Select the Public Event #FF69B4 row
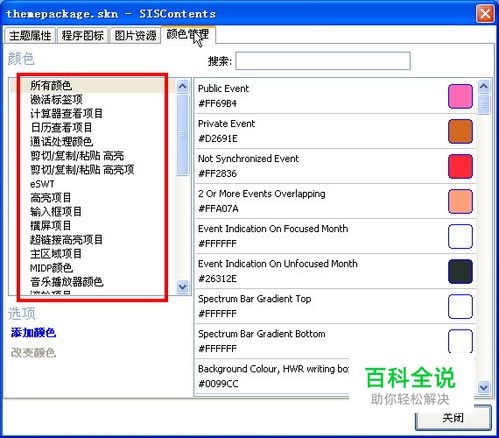 click(x=335, y=96)
